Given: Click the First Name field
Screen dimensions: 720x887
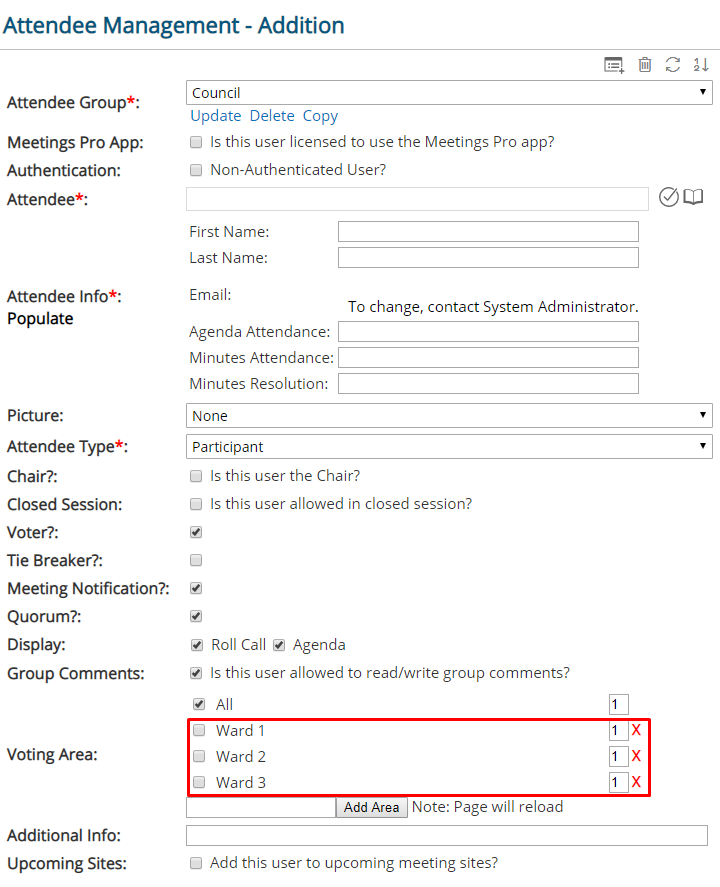Looking at the screenshot, I should [x=488, y=232].
